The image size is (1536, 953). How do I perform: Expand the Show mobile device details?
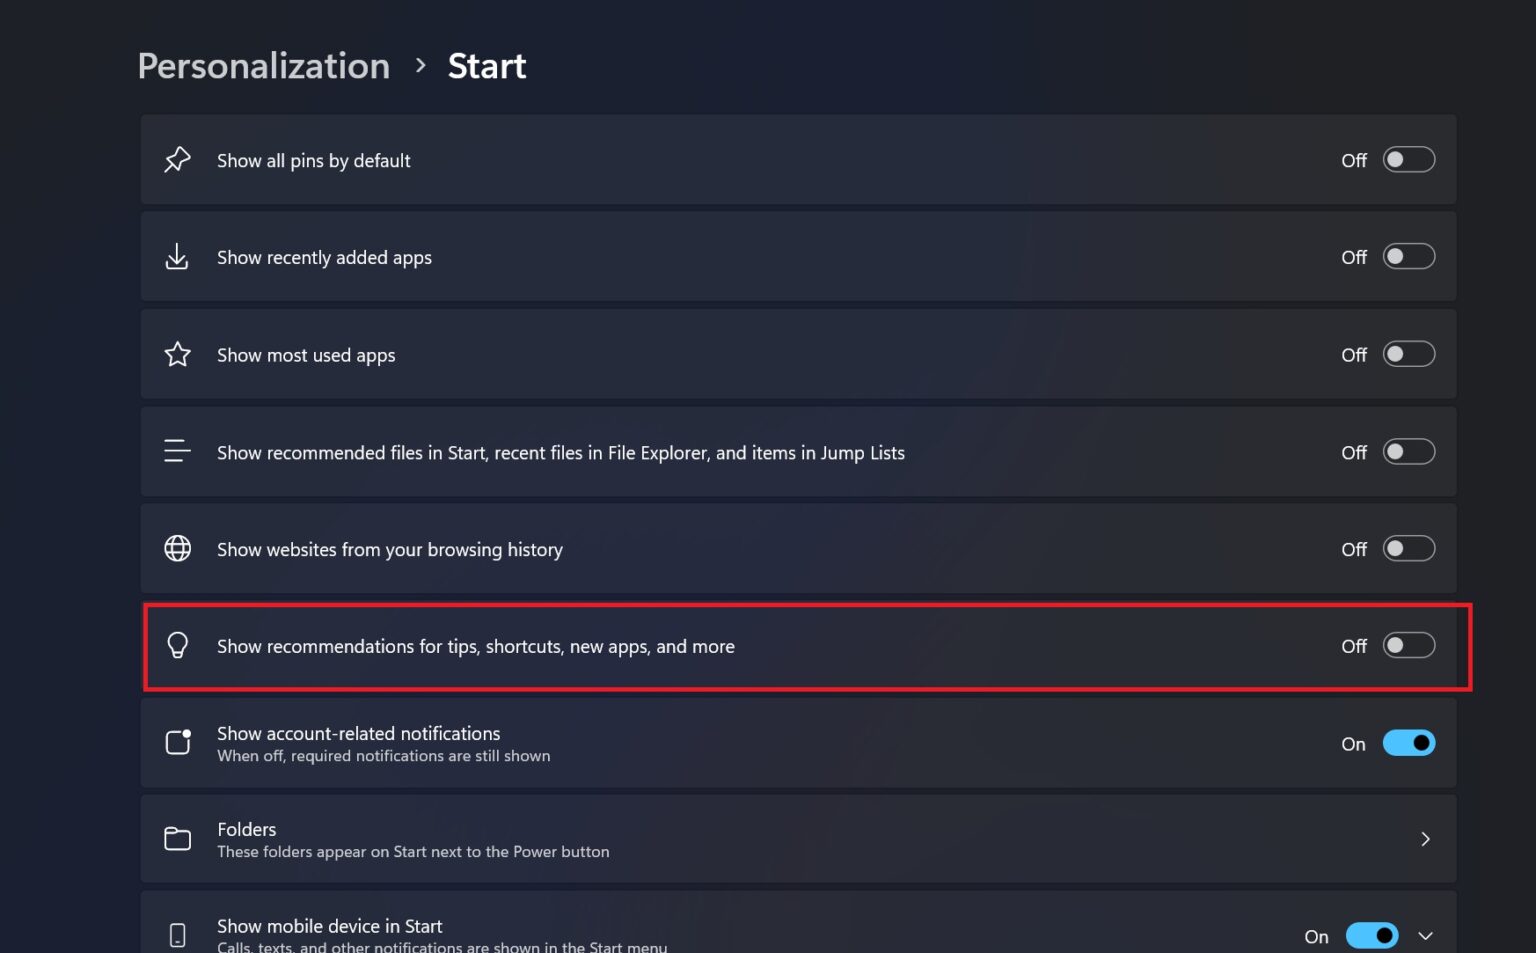(x=1424, y=934)
